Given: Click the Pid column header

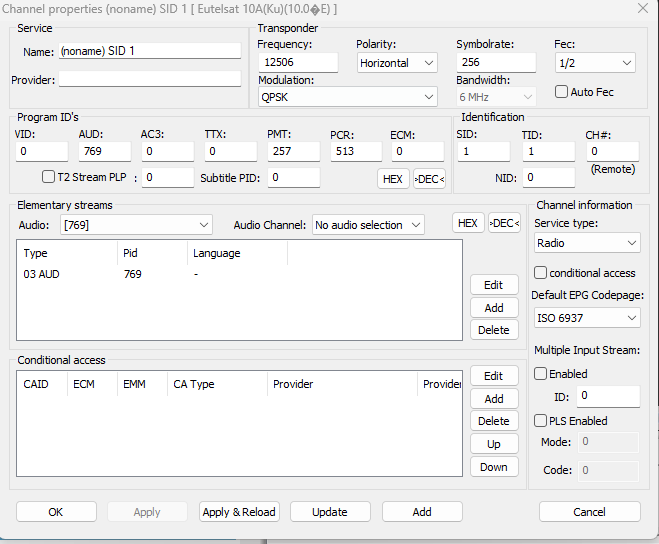Looking at the screenshot, I should (x=152, y=253).
